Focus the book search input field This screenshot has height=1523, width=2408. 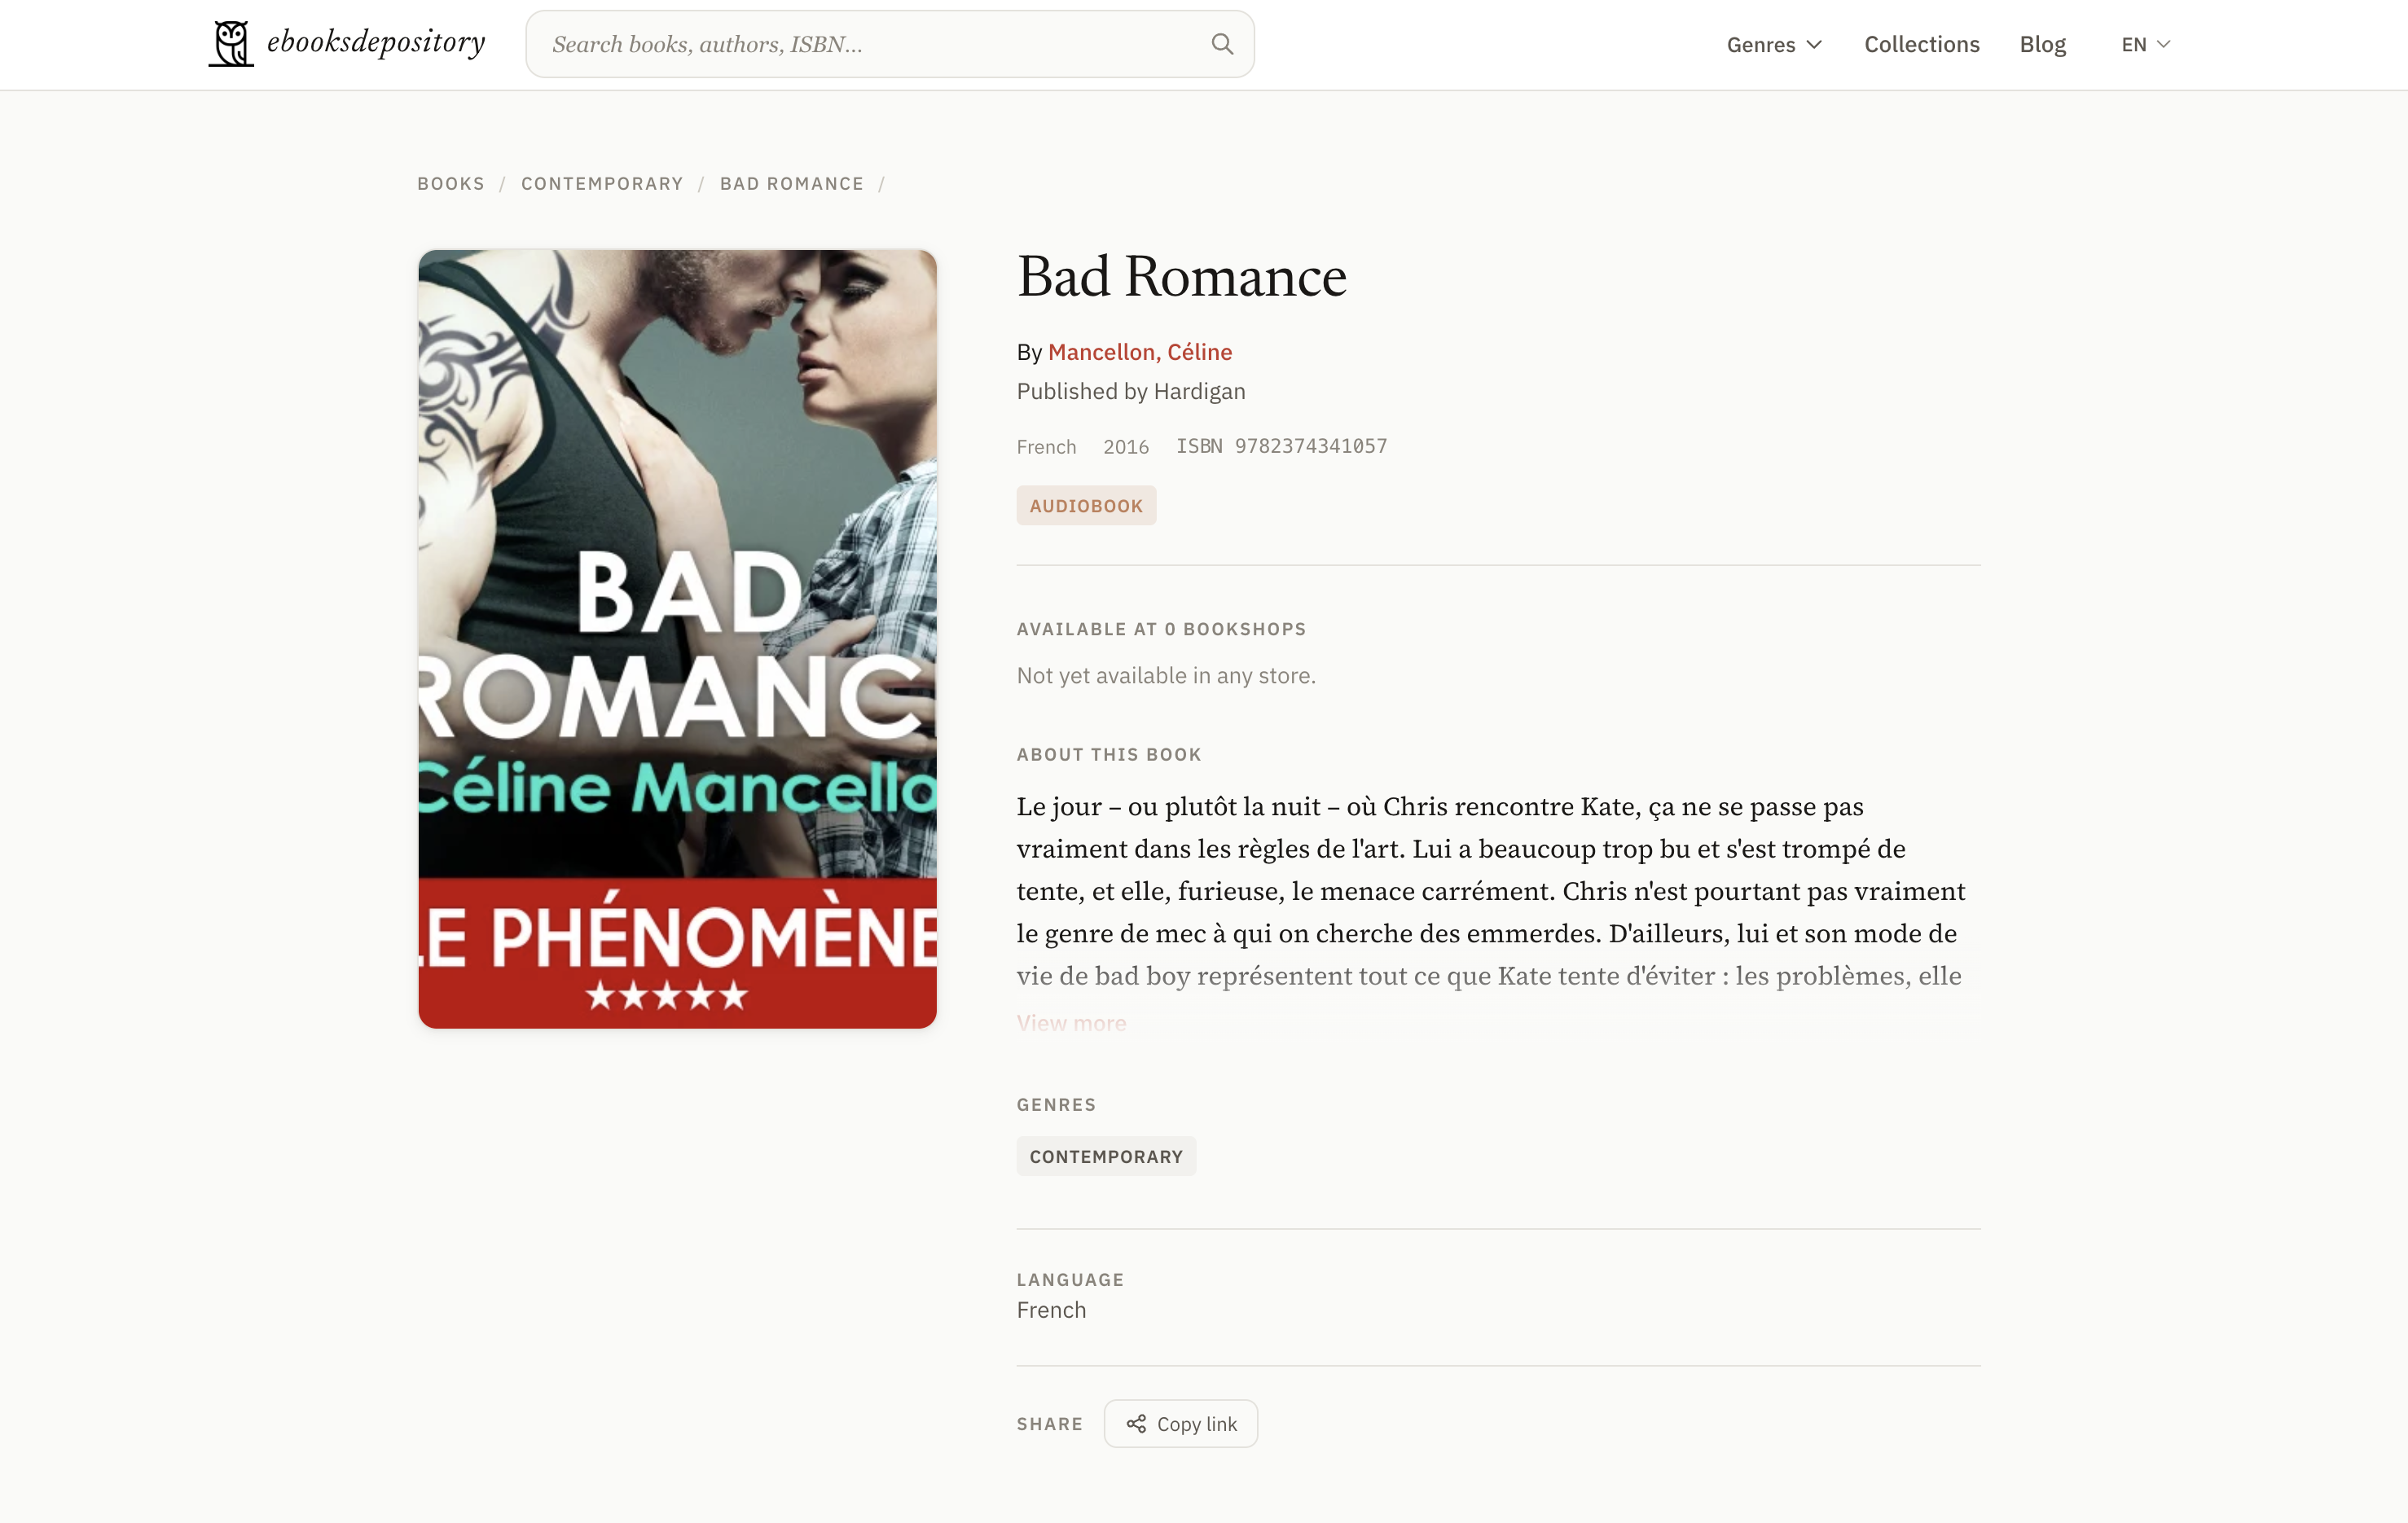(x=870, y=44)
